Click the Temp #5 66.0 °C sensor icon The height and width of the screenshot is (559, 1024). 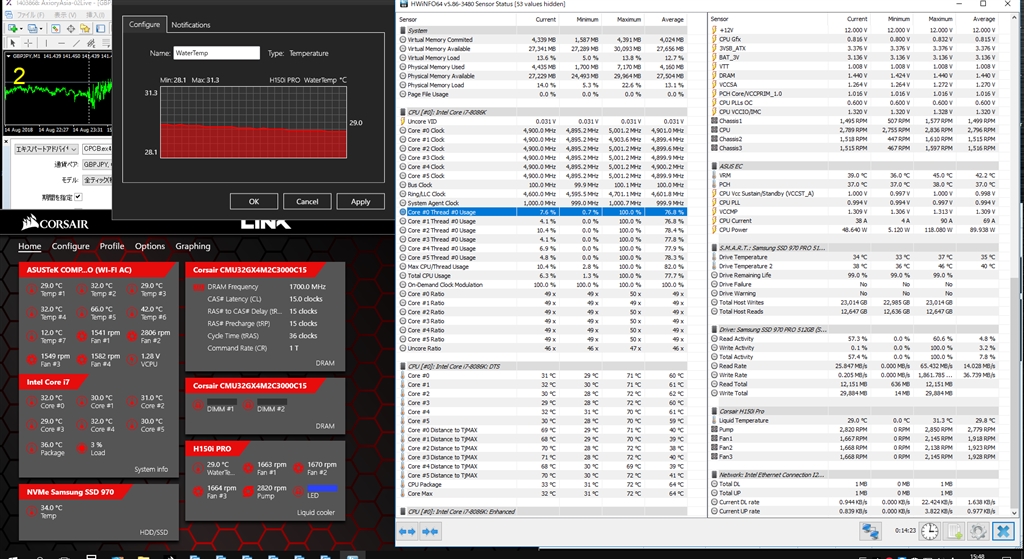point(82,313)
